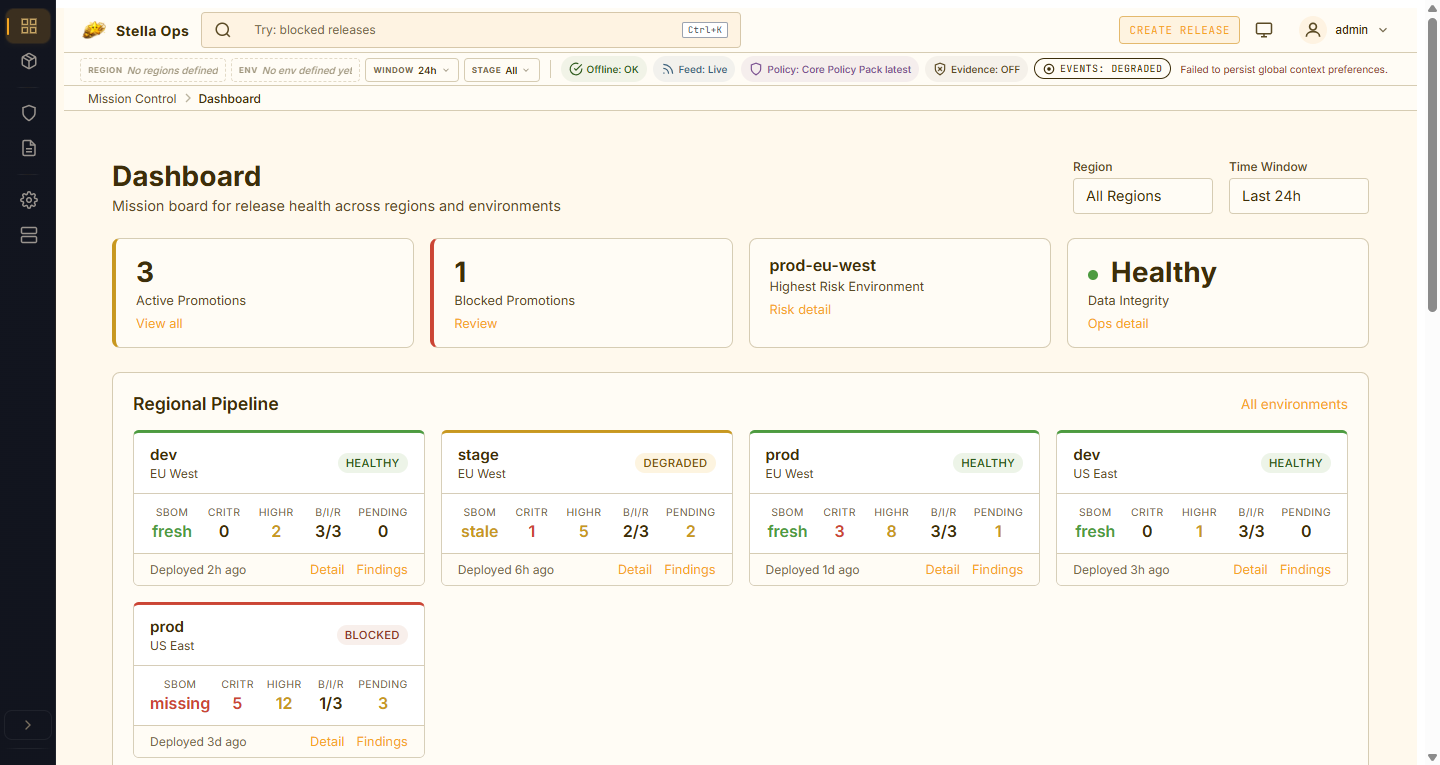The image size is (1440, 765).
Task: Expand the sidebar with the chevron button
Action: click(x=28, y=725)
